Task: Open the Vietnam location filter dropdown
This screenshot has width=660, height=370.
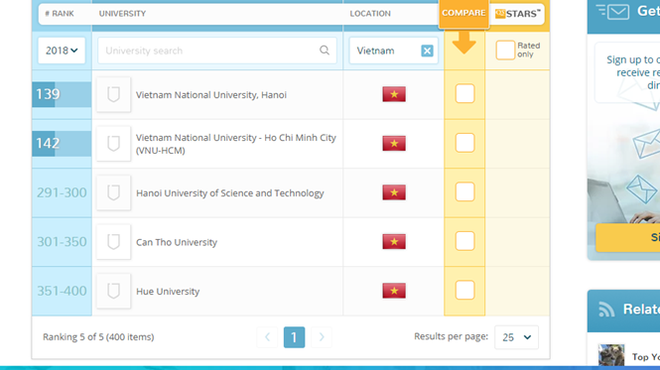Action: (x=393, y=51)
